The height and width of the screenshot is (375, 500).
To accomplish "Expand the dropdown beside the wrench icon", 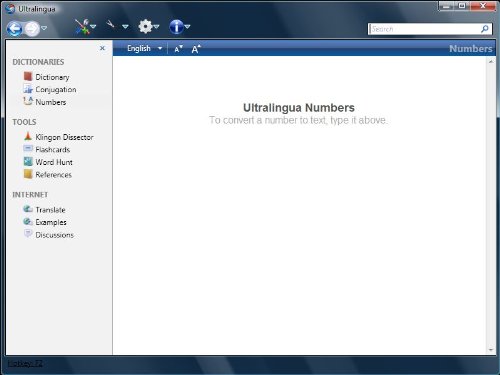I will tap(125, 26).
